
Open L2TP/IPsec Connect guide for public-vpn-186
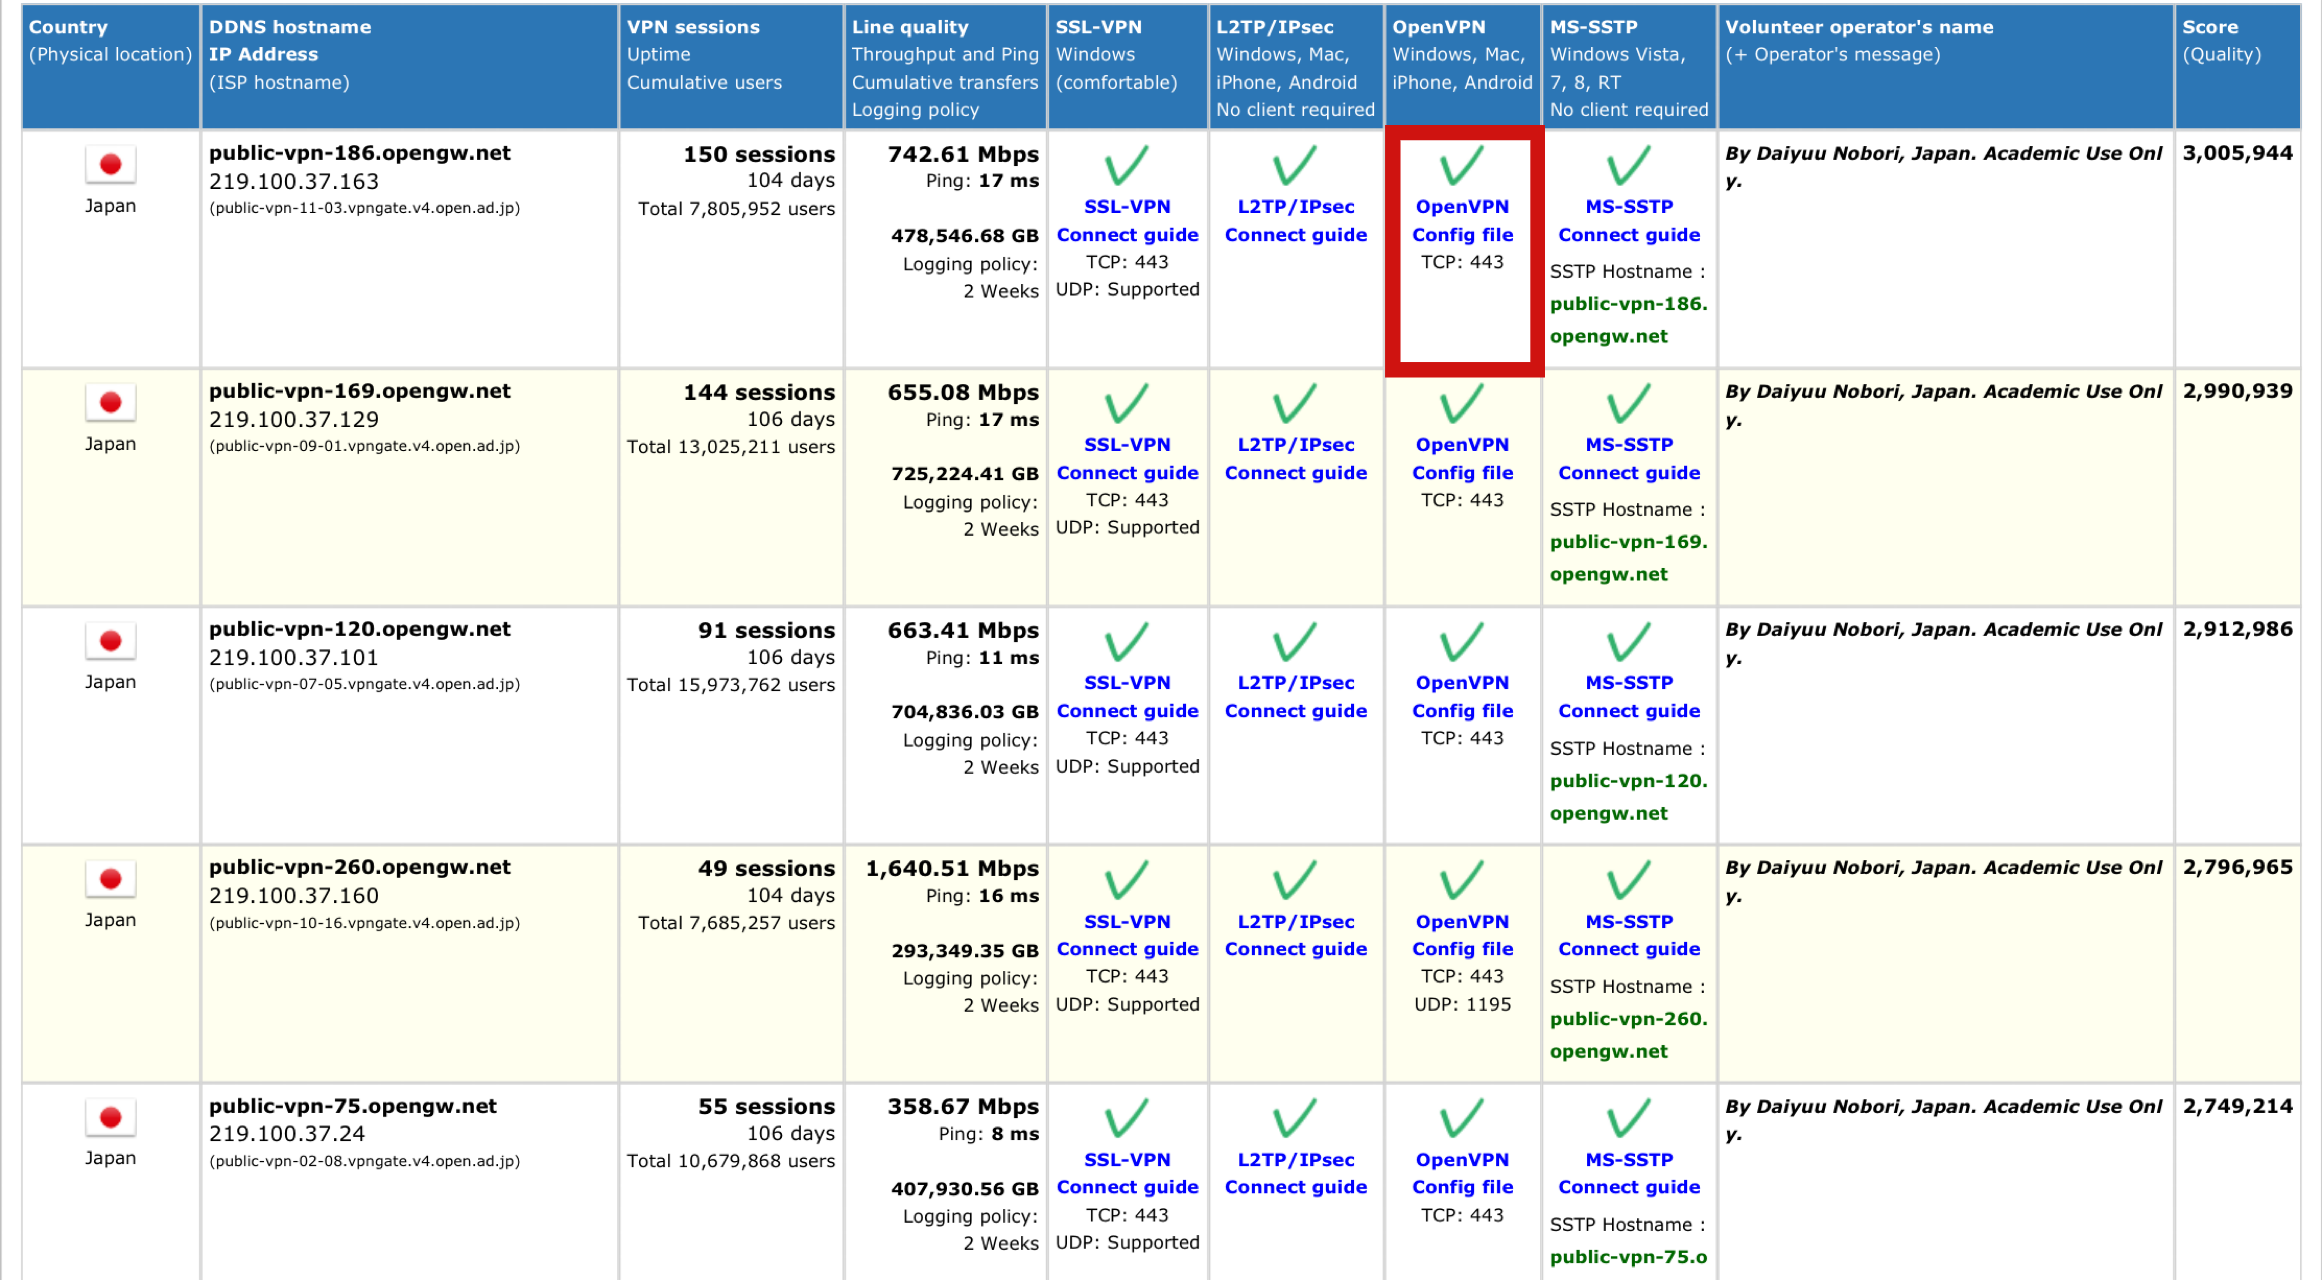(1295, 221)
